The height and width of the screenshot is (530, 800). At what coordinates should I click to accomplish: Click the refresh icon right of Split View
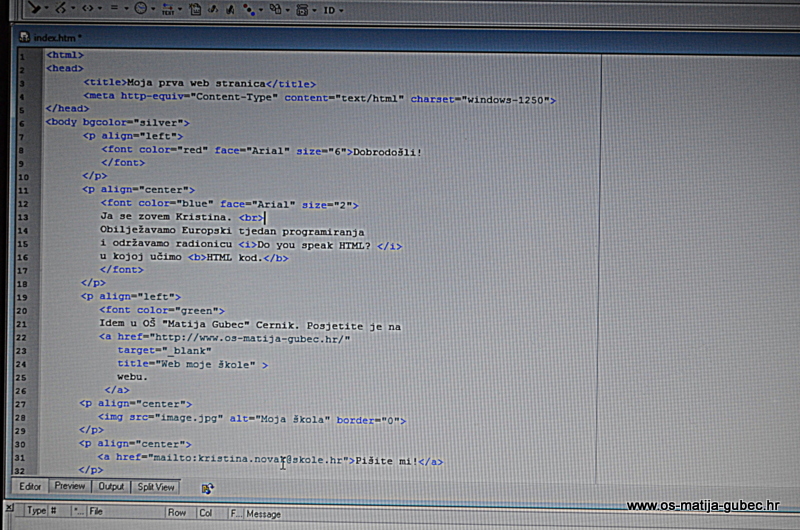[207, 489]
